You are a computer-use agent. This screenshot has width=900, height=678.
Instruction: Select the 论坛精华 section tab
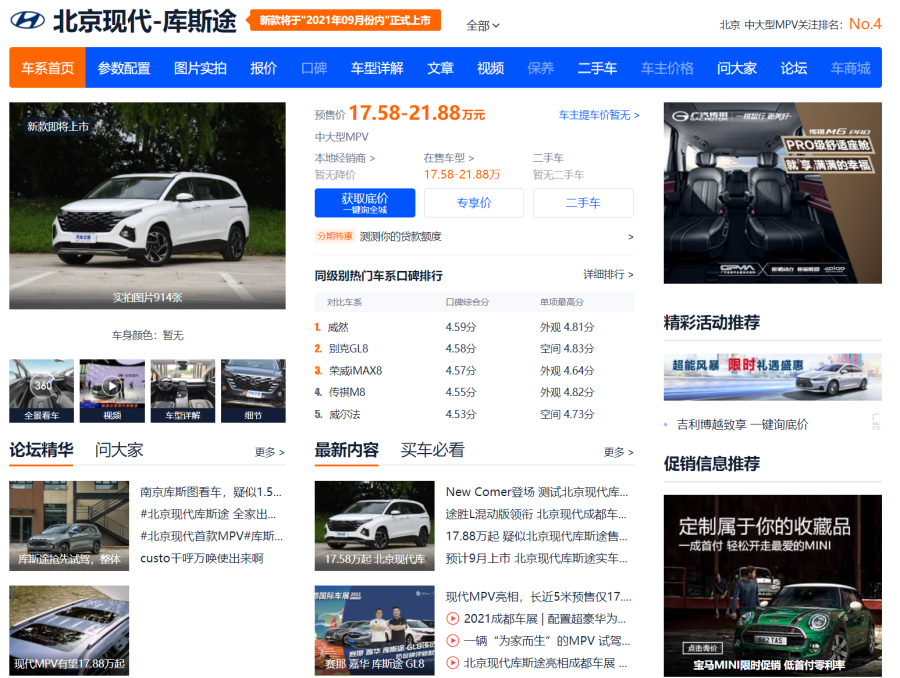click(x=41, y=450)
